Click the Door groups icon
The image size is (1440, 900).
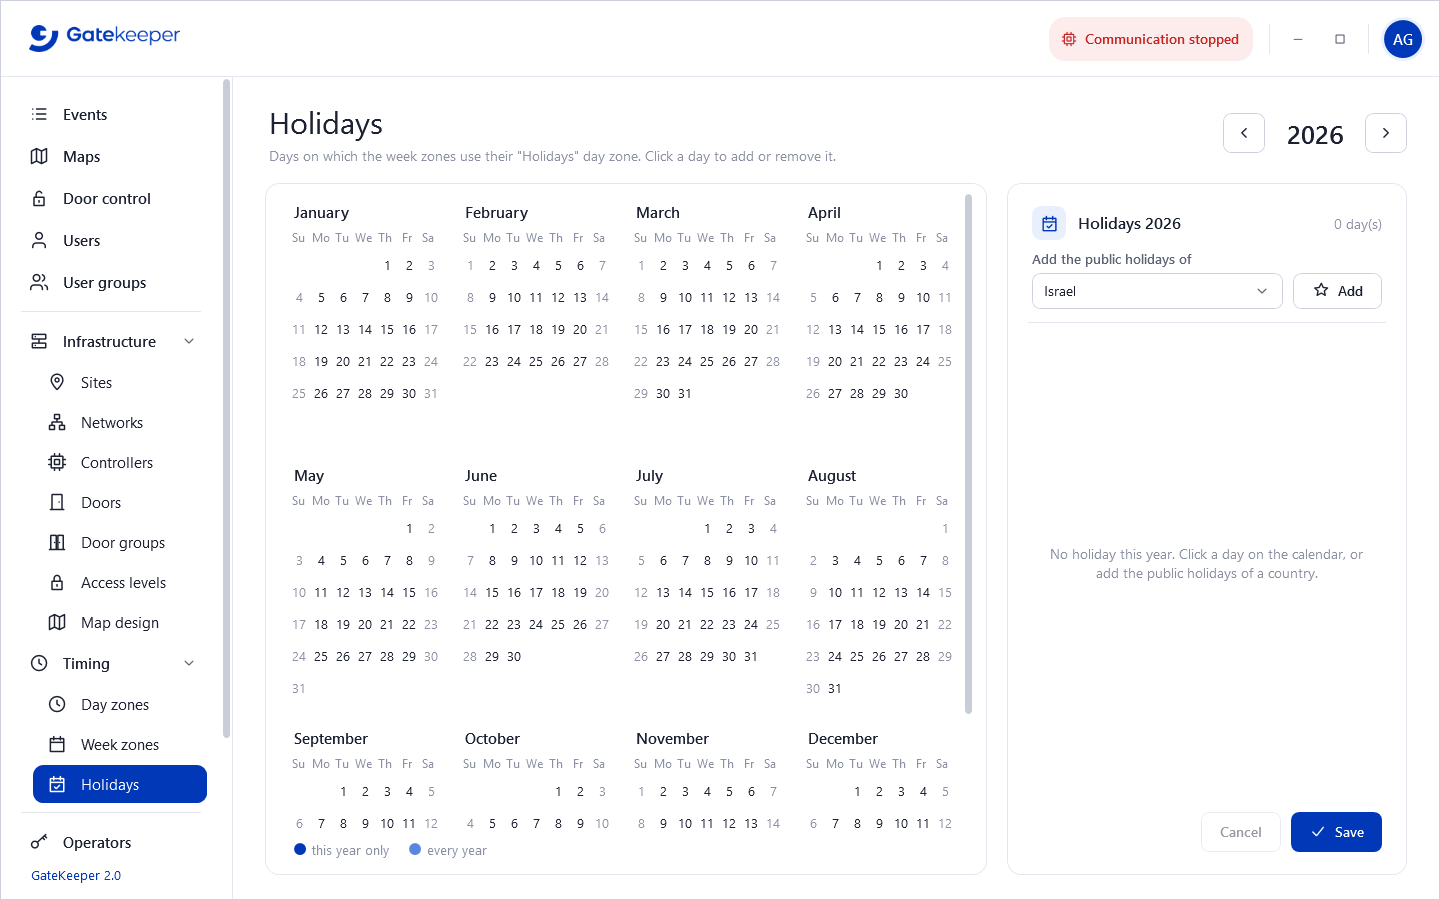[57, 542]
